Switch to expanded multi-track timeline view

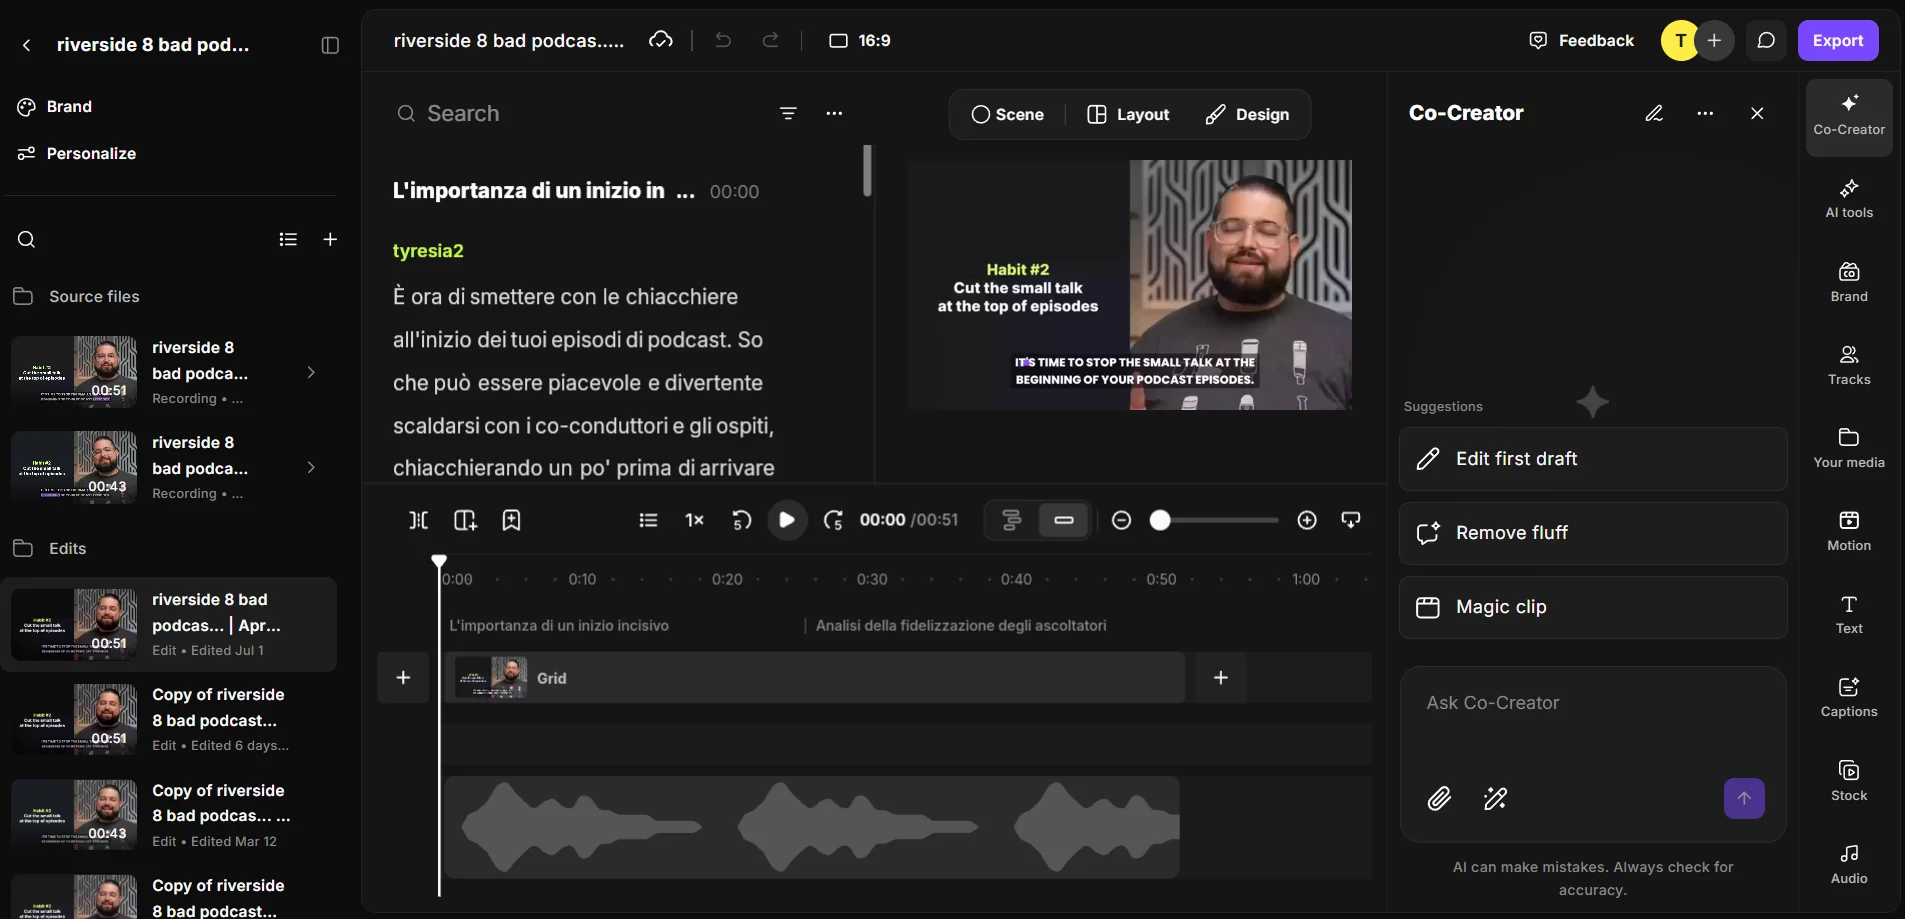coord(1011,520)
